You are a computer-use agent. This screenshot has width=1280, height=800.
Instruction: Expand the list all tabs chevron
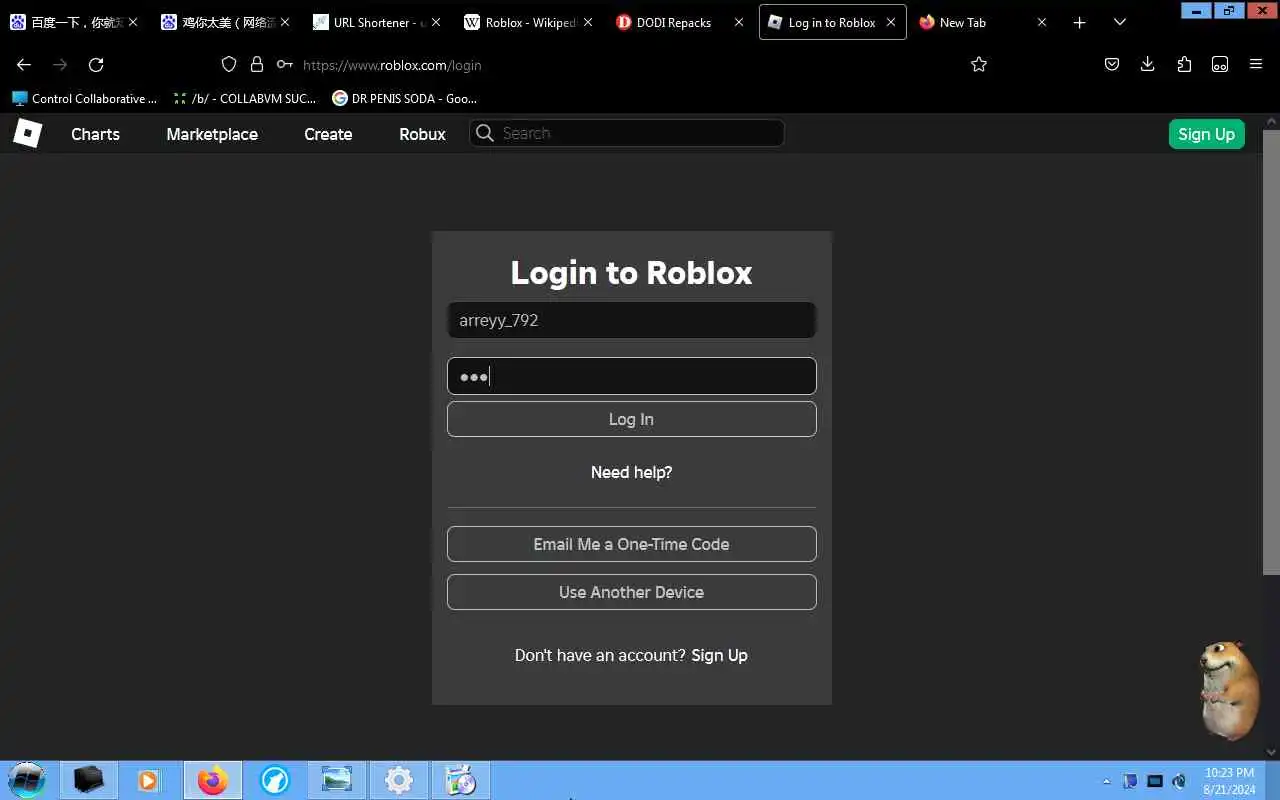point(1119,22)
